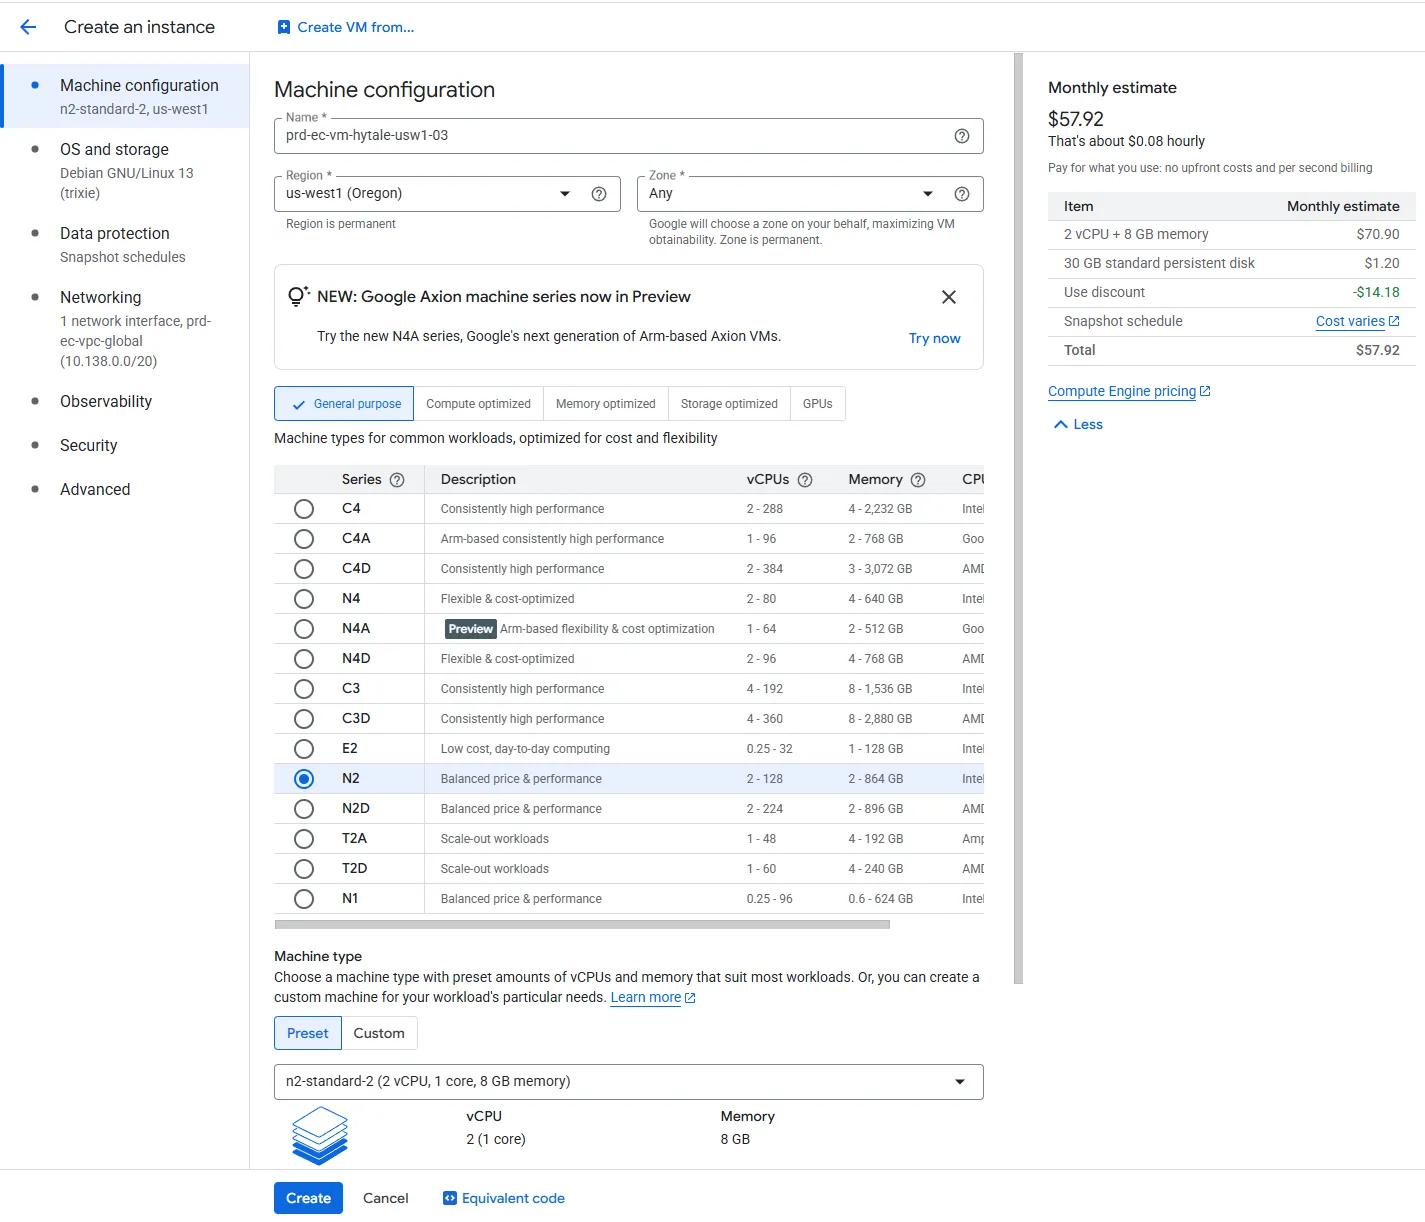Click the Memory column help icon
The width and height of the screenshot is (1425, 1222).
coord(918,479)
